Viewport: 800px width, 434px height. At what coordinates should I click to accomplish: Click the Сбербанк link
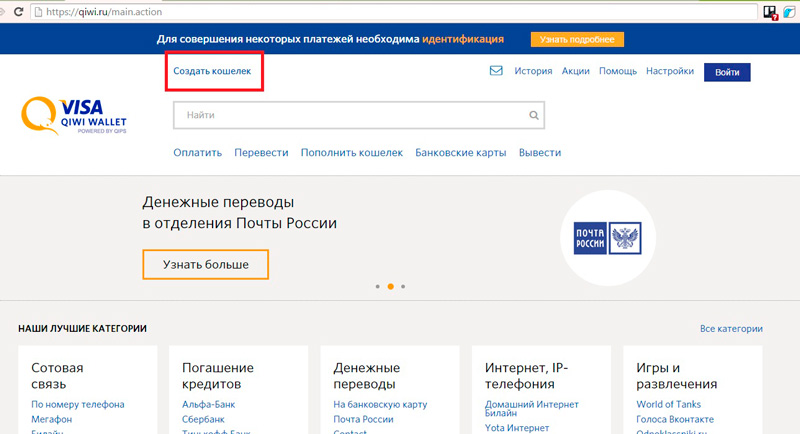(x=203, y=419)
